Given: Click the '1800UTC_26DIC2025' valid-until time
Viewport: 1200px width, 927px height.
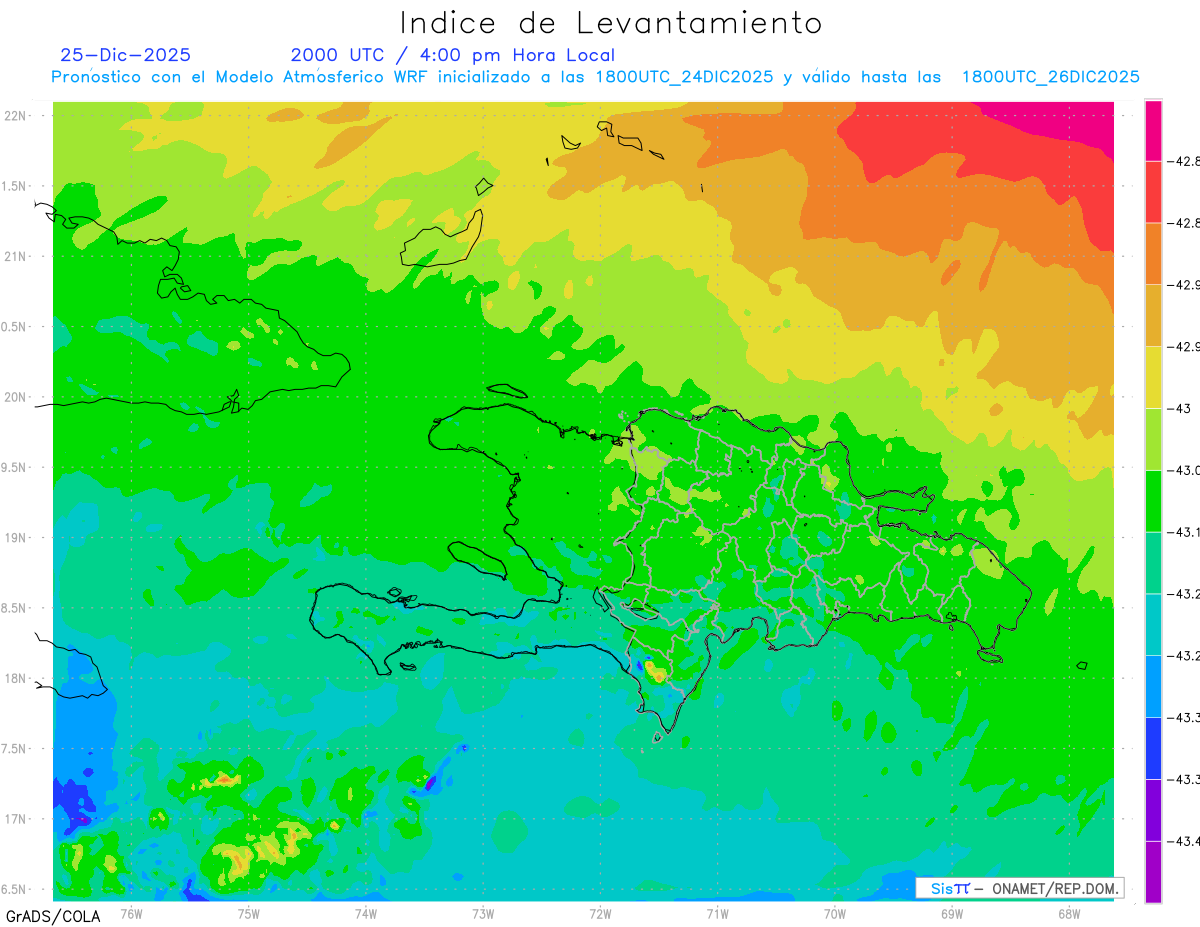Looking at the screenshot, I should point(1050,77).
